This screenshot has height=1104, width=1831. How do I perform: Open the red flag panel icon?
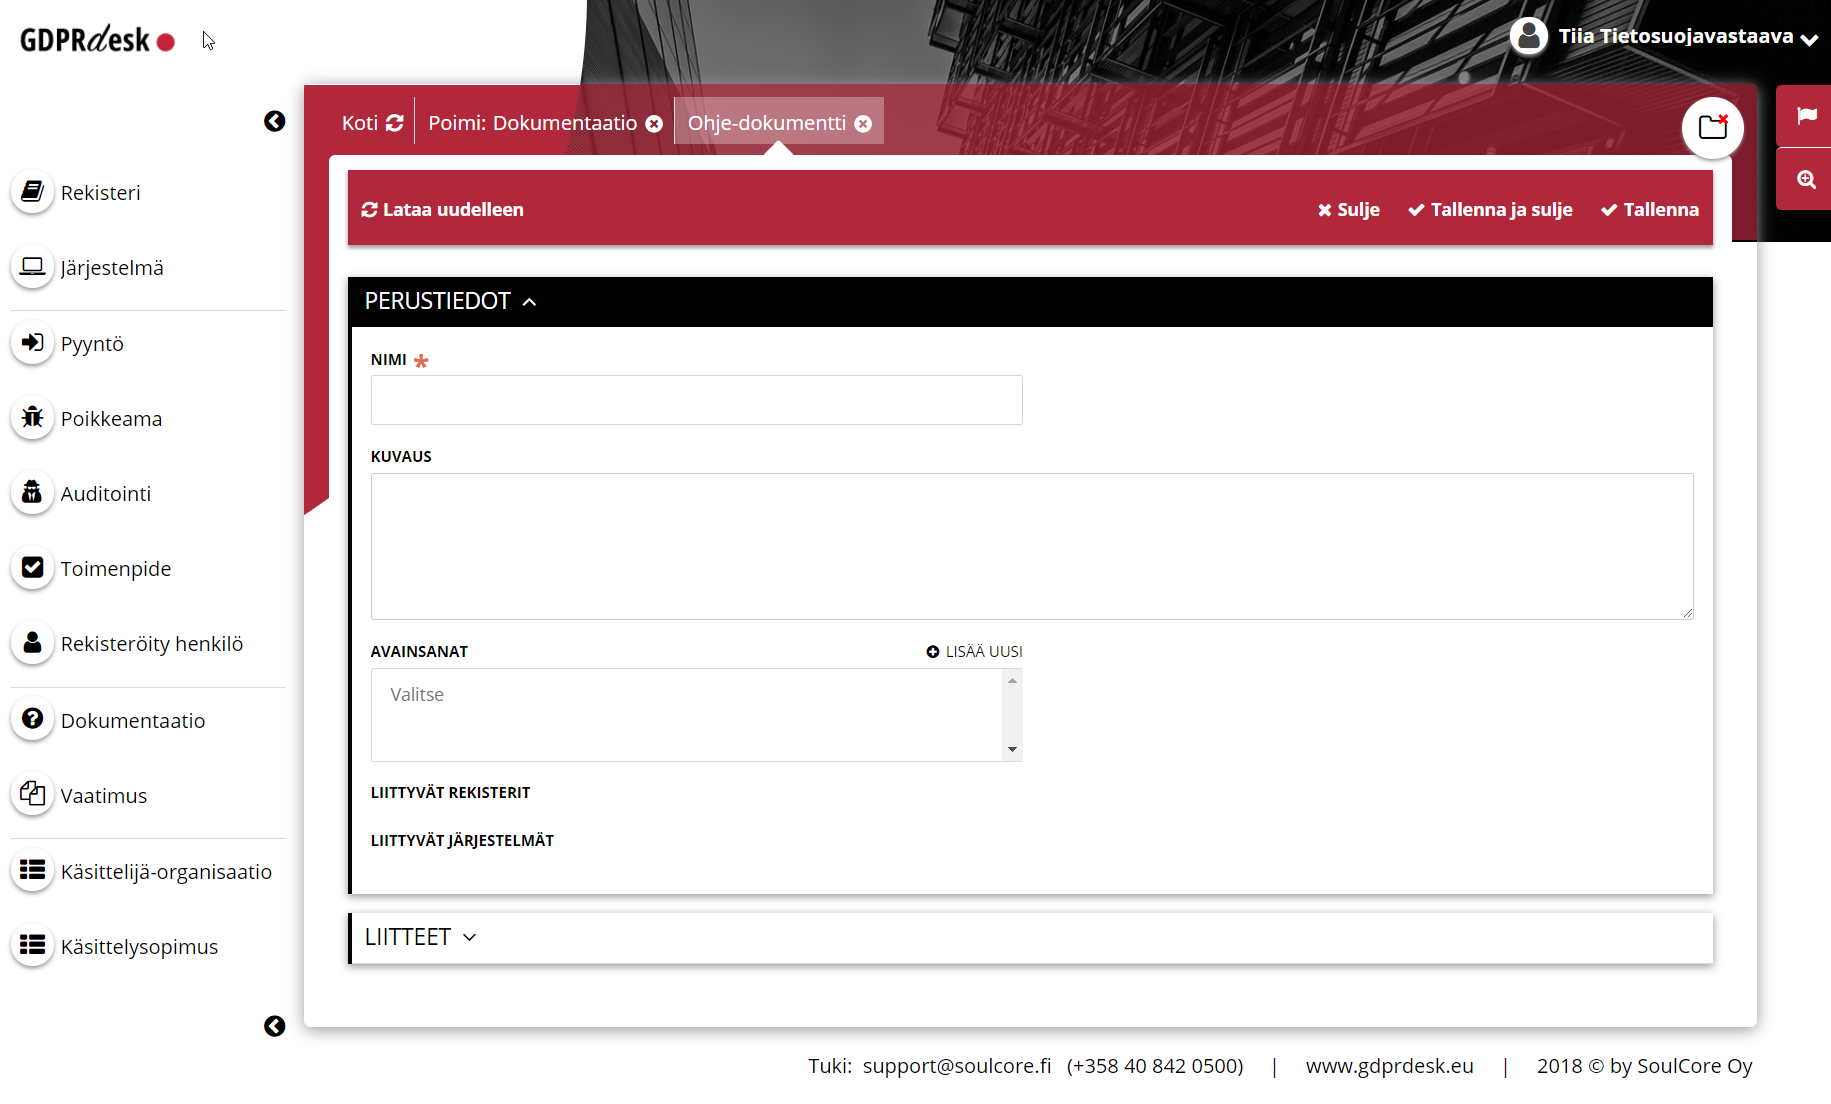(x=1806, y=116)
